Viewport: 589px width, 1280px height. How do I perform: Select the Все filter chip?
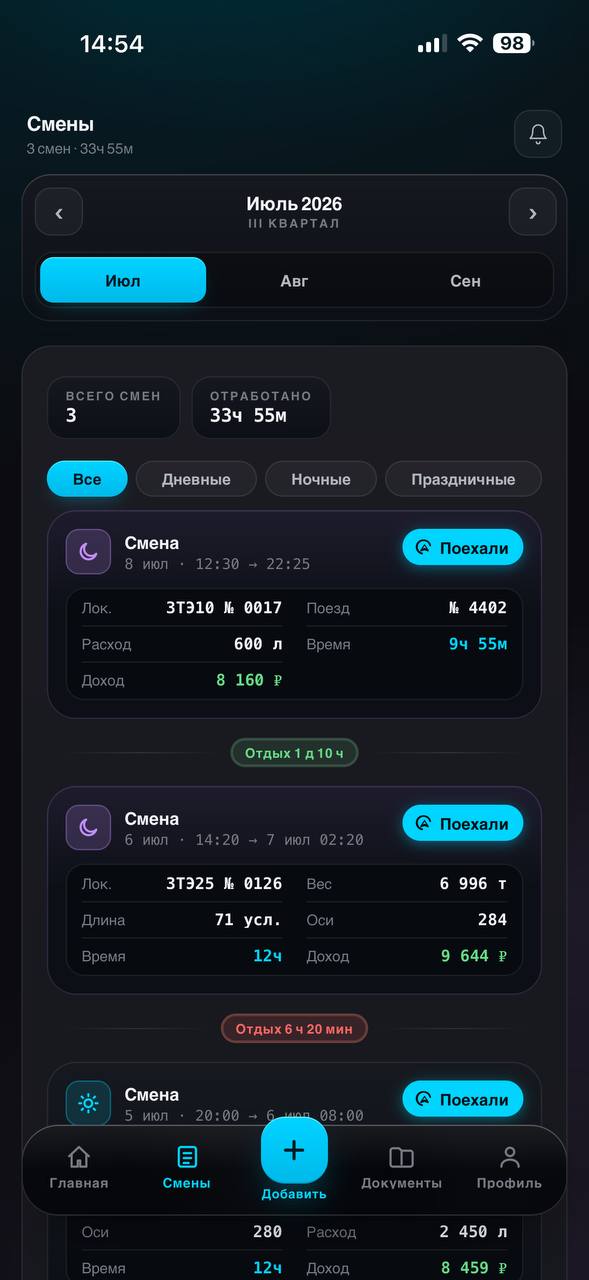tap(87, 479)
